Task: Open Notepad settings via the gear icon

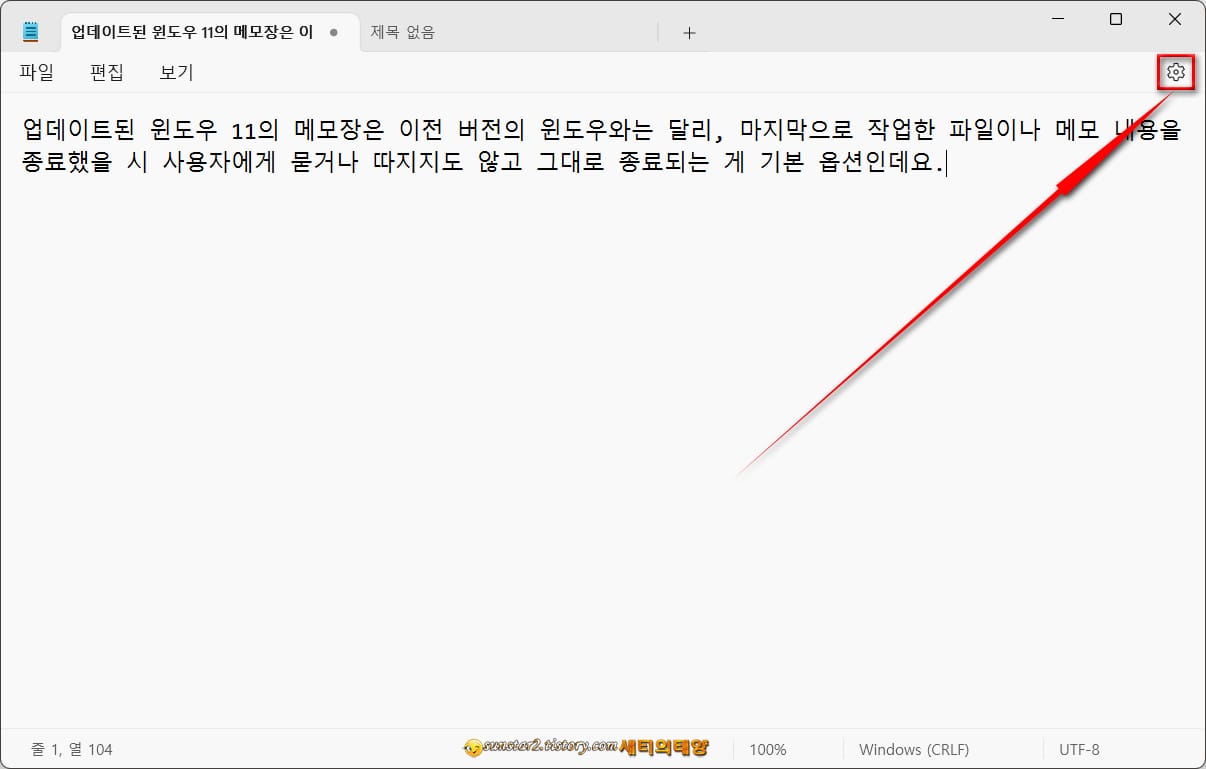Action: (x=1175, y=72)
